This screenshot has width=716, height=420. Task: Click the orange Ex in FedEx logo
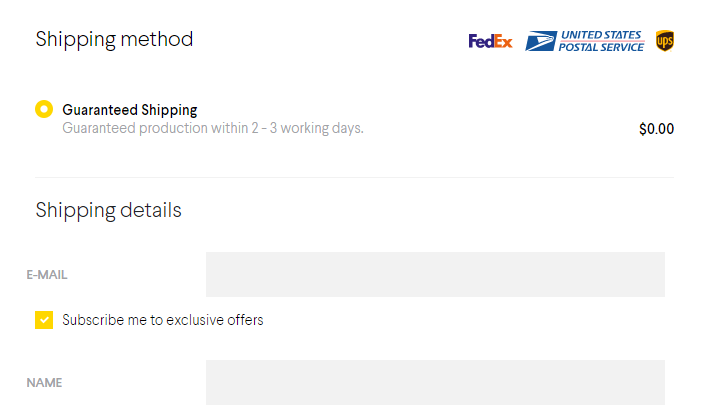503,42
